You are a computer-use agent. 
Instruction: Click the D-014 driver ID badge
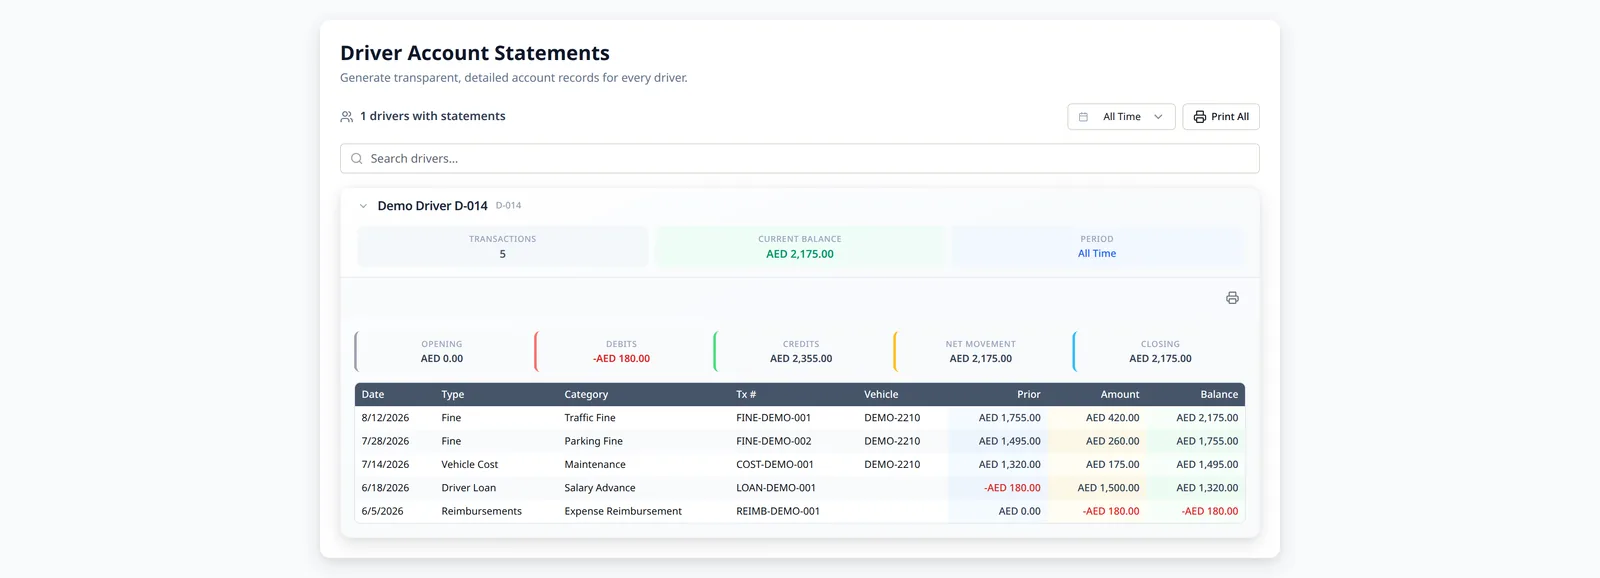(508, 206)
